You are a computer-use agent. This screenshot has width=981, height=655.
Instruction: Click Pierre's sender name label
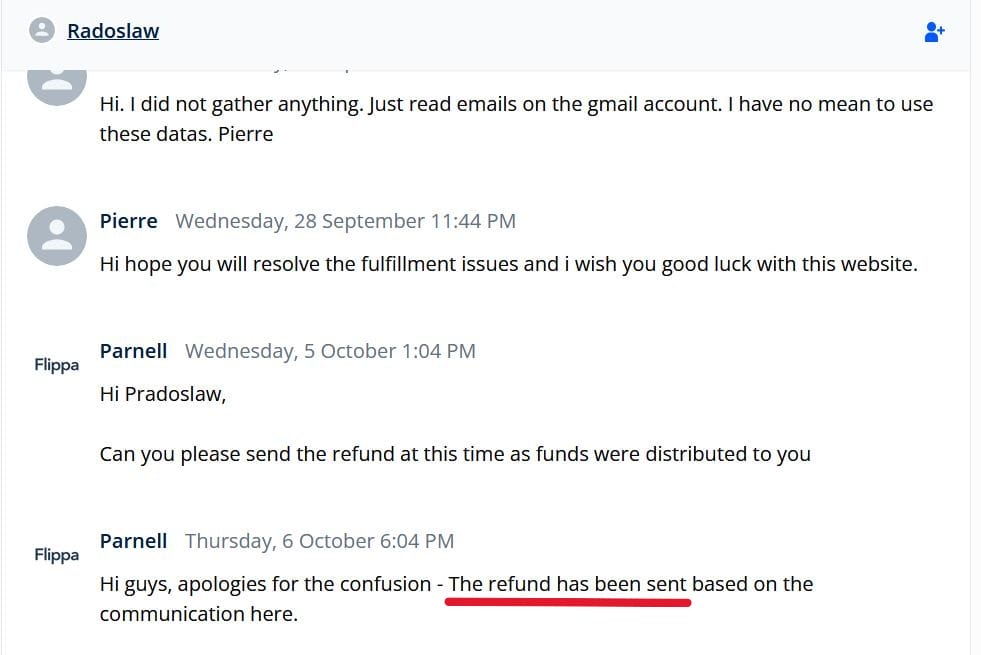pyautogui.click(x=128, y=221)
